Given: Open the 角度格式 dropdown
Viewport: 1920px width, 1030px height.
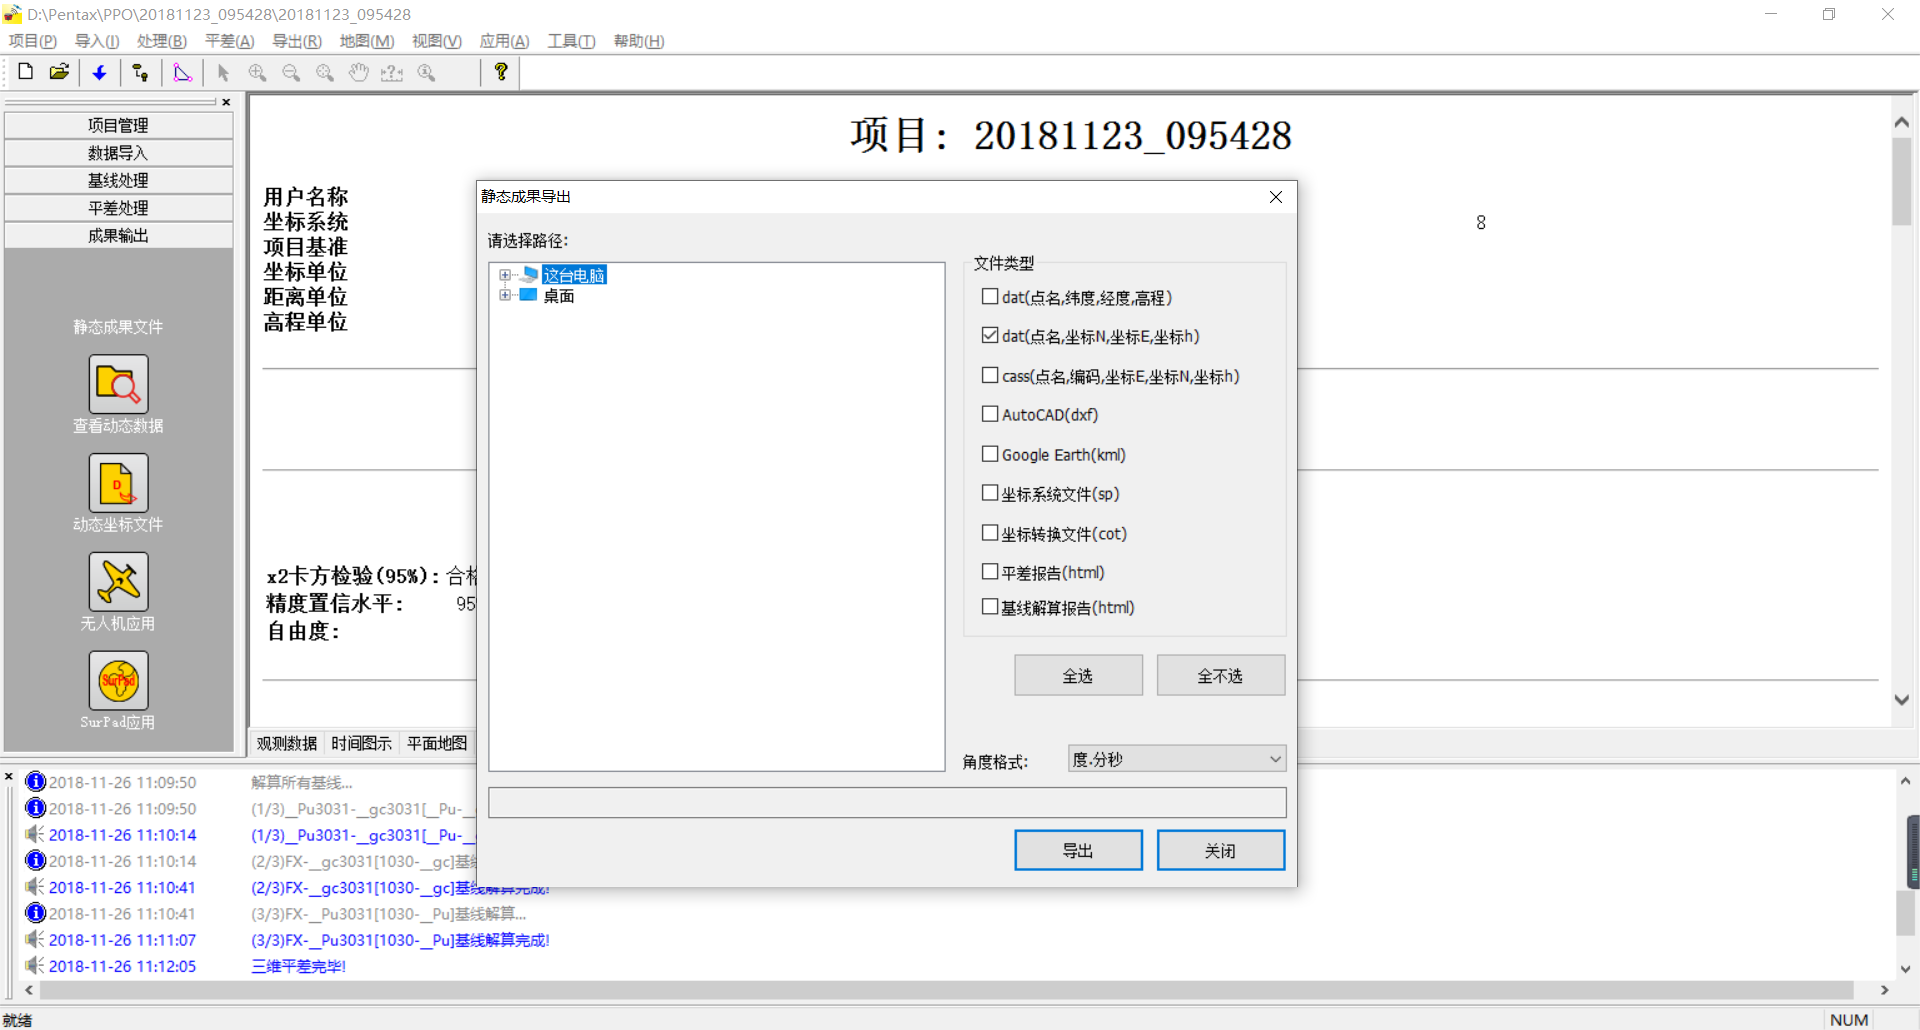Looking at the screenshot, I should [x=1176, y=759].
